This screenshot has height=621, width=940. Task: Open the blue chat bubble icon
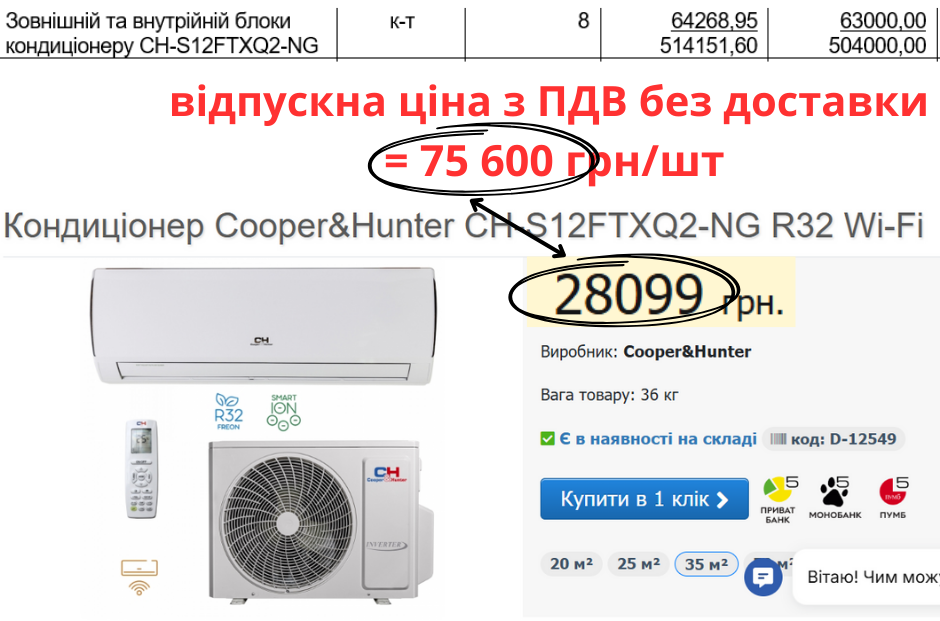pos(763,578)
